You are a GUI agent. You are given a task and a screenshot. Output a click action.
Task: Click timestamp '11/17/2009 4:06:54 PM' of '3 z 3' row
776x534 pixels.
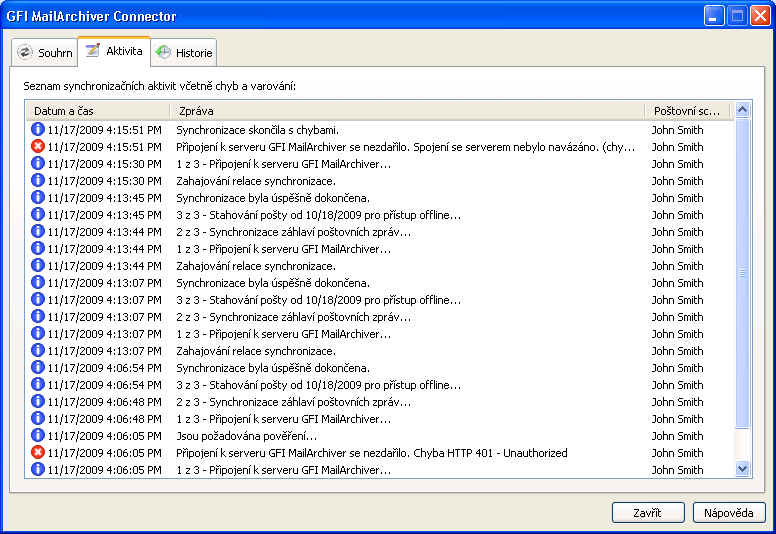(104, 385)
